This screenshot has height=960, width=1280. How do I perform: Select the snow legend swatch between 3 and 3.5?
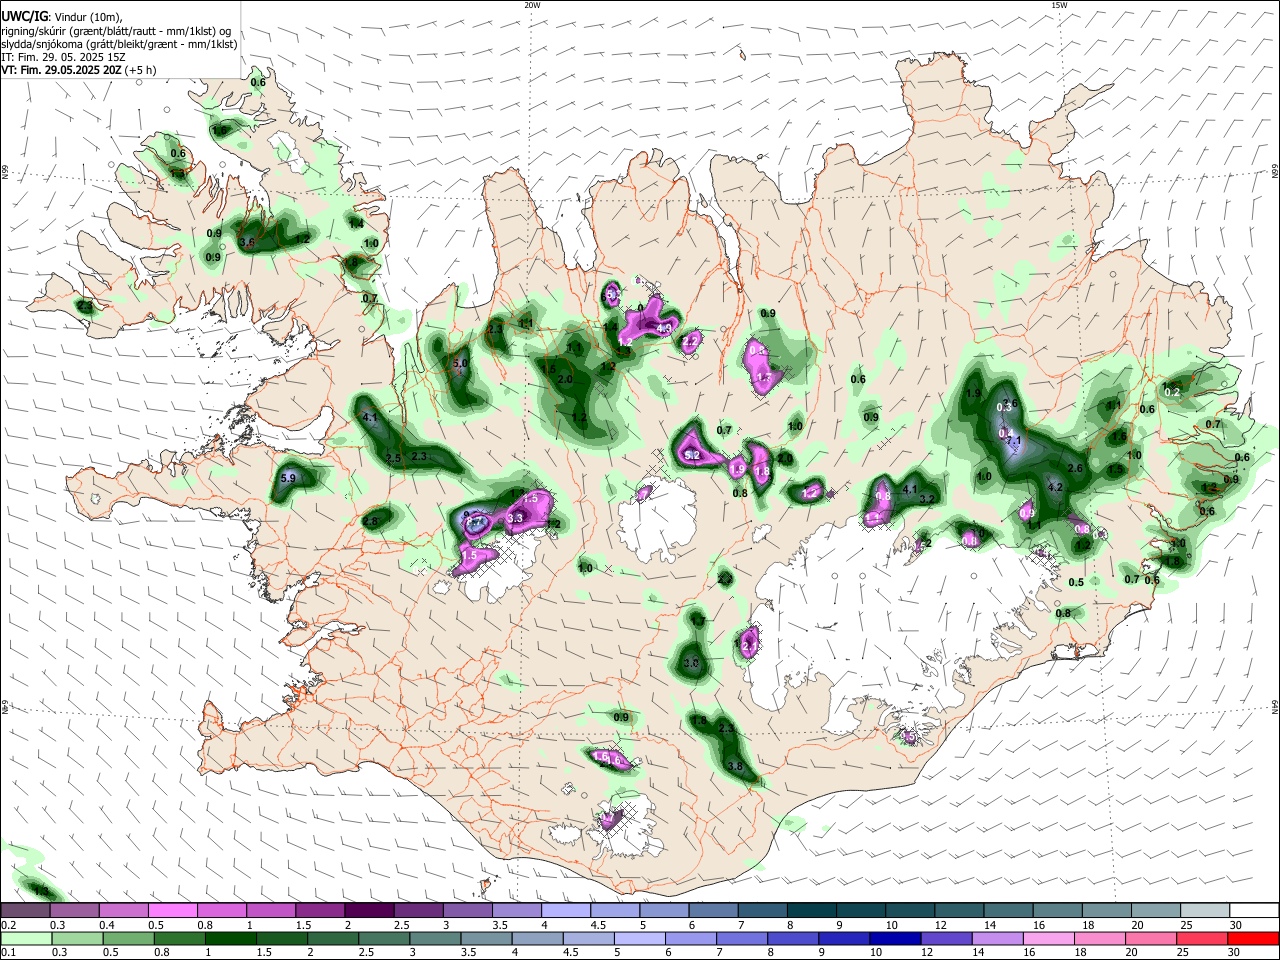click(467, 911)
